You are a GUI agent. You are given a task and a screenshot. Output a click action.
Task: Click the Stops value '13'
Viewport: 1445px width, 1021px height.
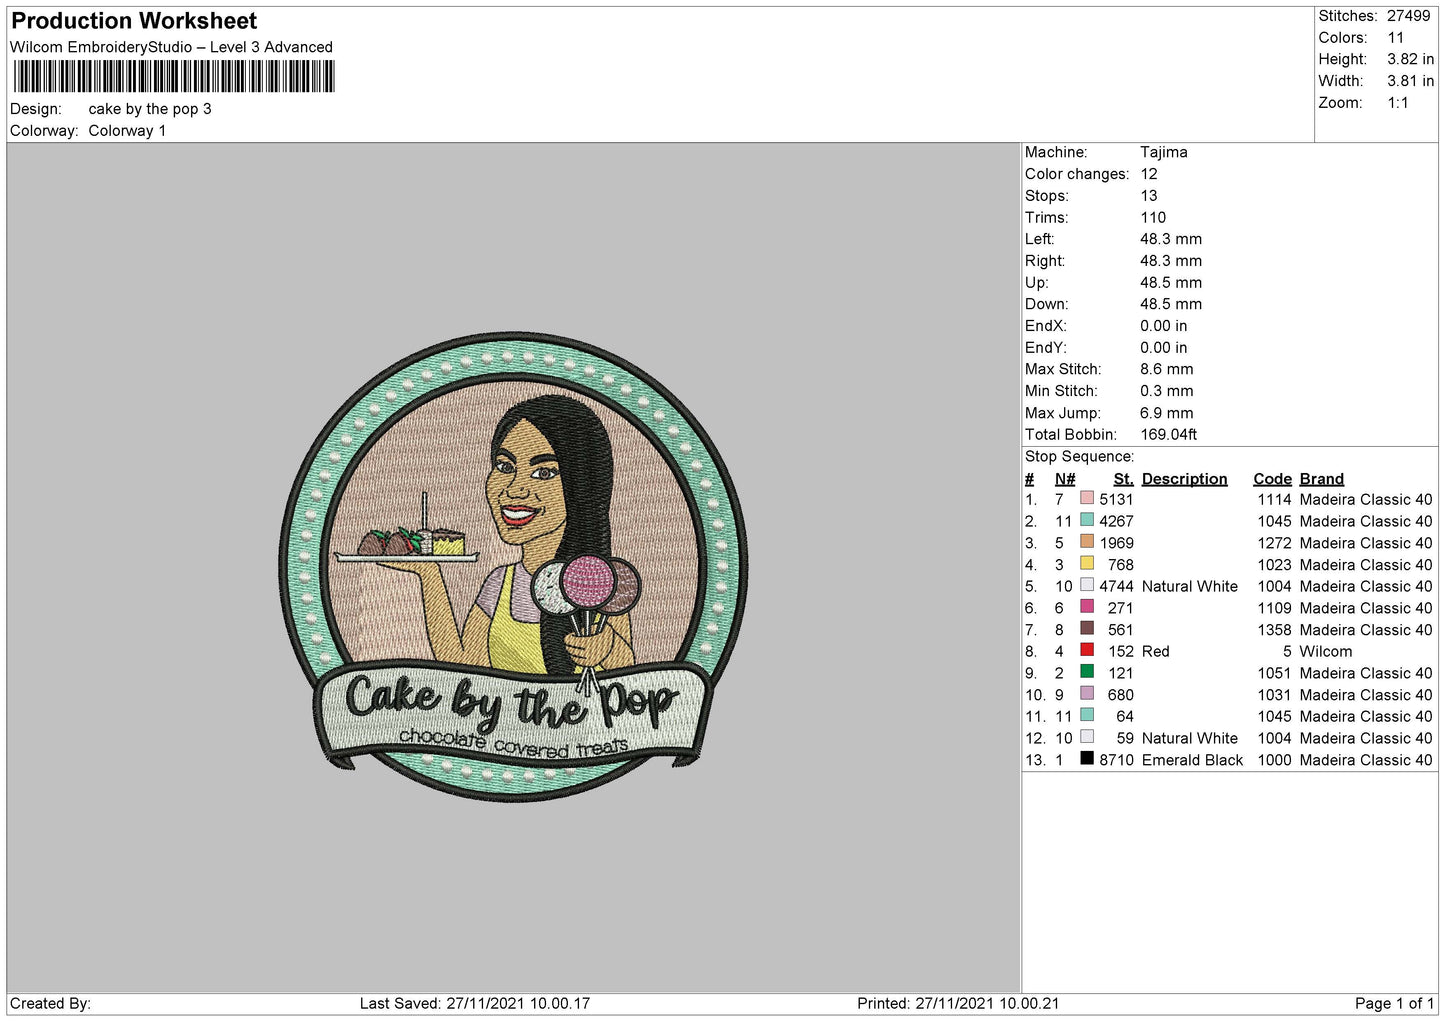pos(1149,196)
